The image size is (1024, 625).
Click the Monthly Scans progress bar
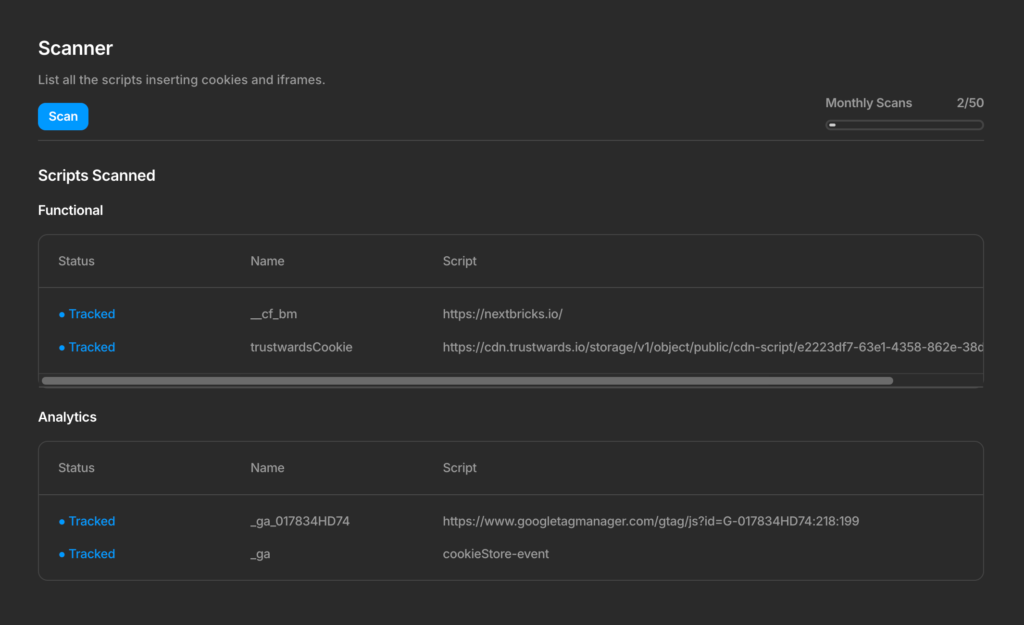coord(904,125)
